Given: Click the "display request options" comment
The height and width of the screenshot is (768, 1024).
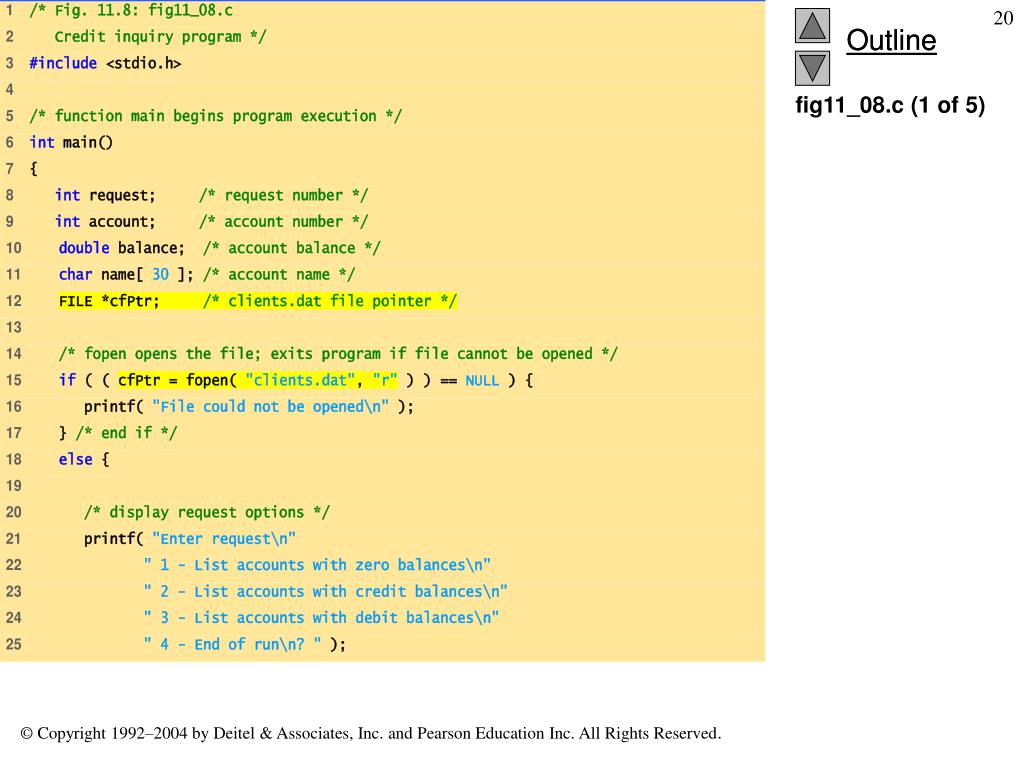Looking at the screenshot, I should (207, 512).
